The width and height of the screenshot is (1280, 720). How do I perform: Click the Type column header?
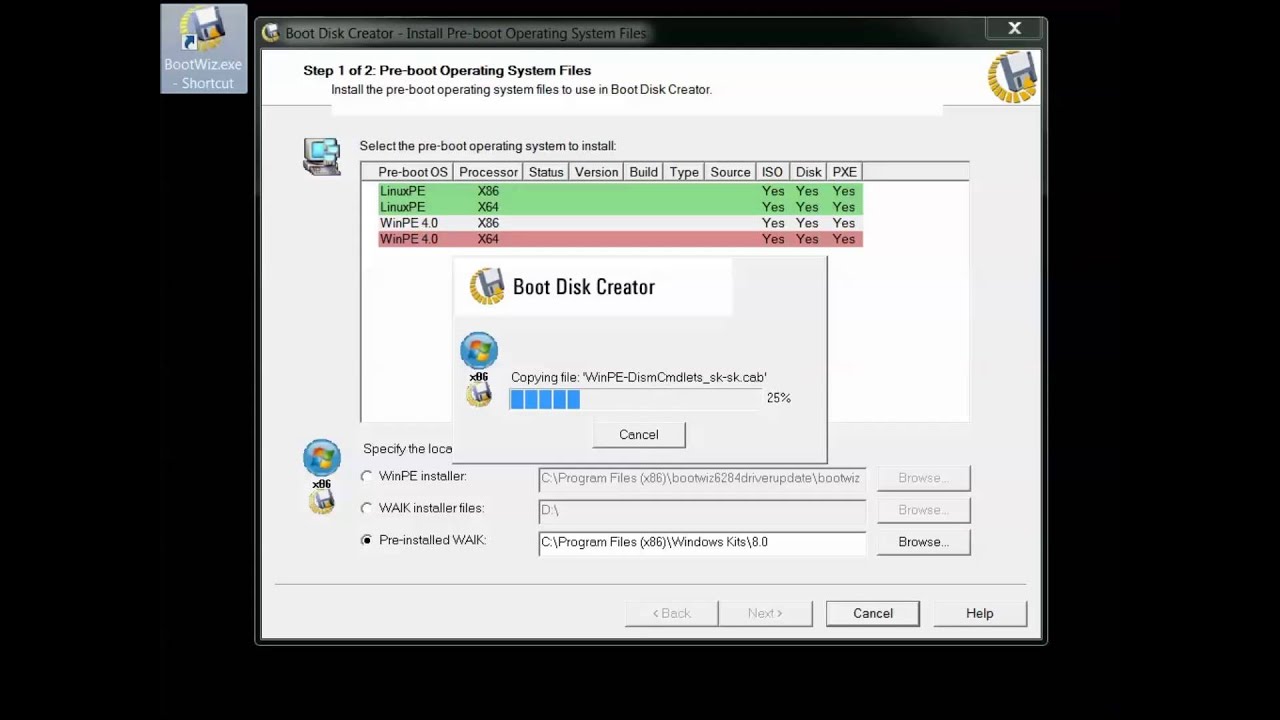[x=684, y=172]
